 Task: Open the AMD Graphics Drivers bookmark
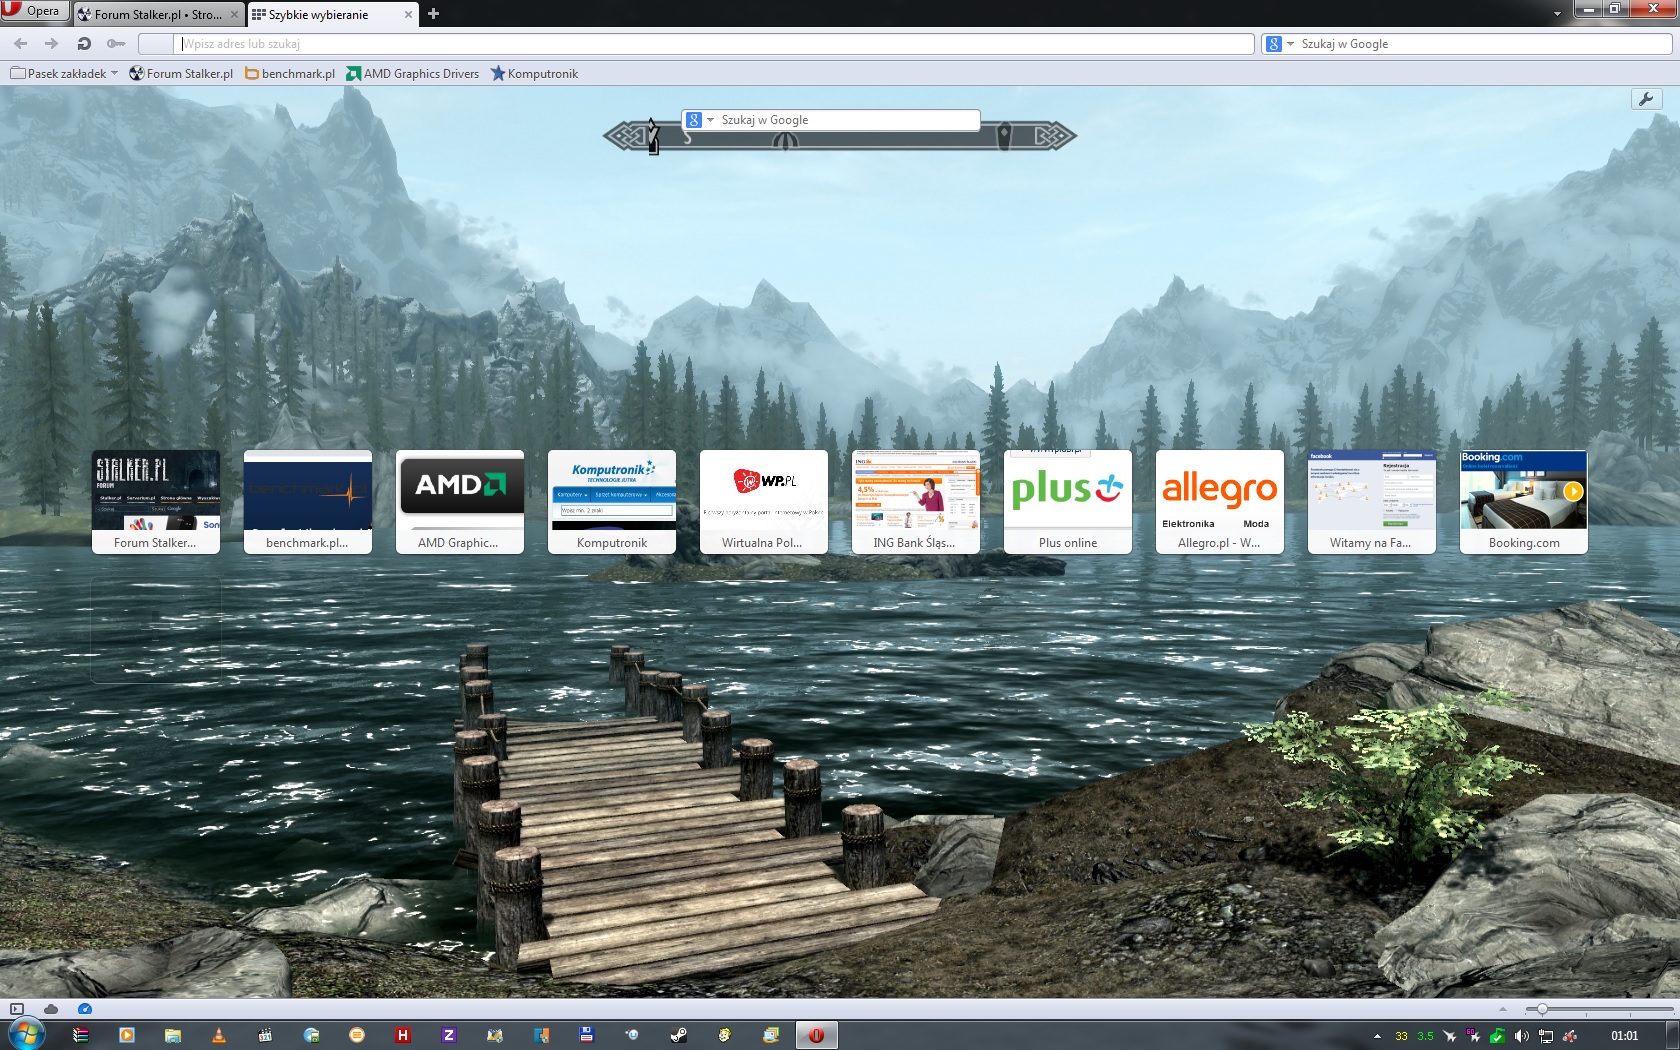click(x=413, y=73)
